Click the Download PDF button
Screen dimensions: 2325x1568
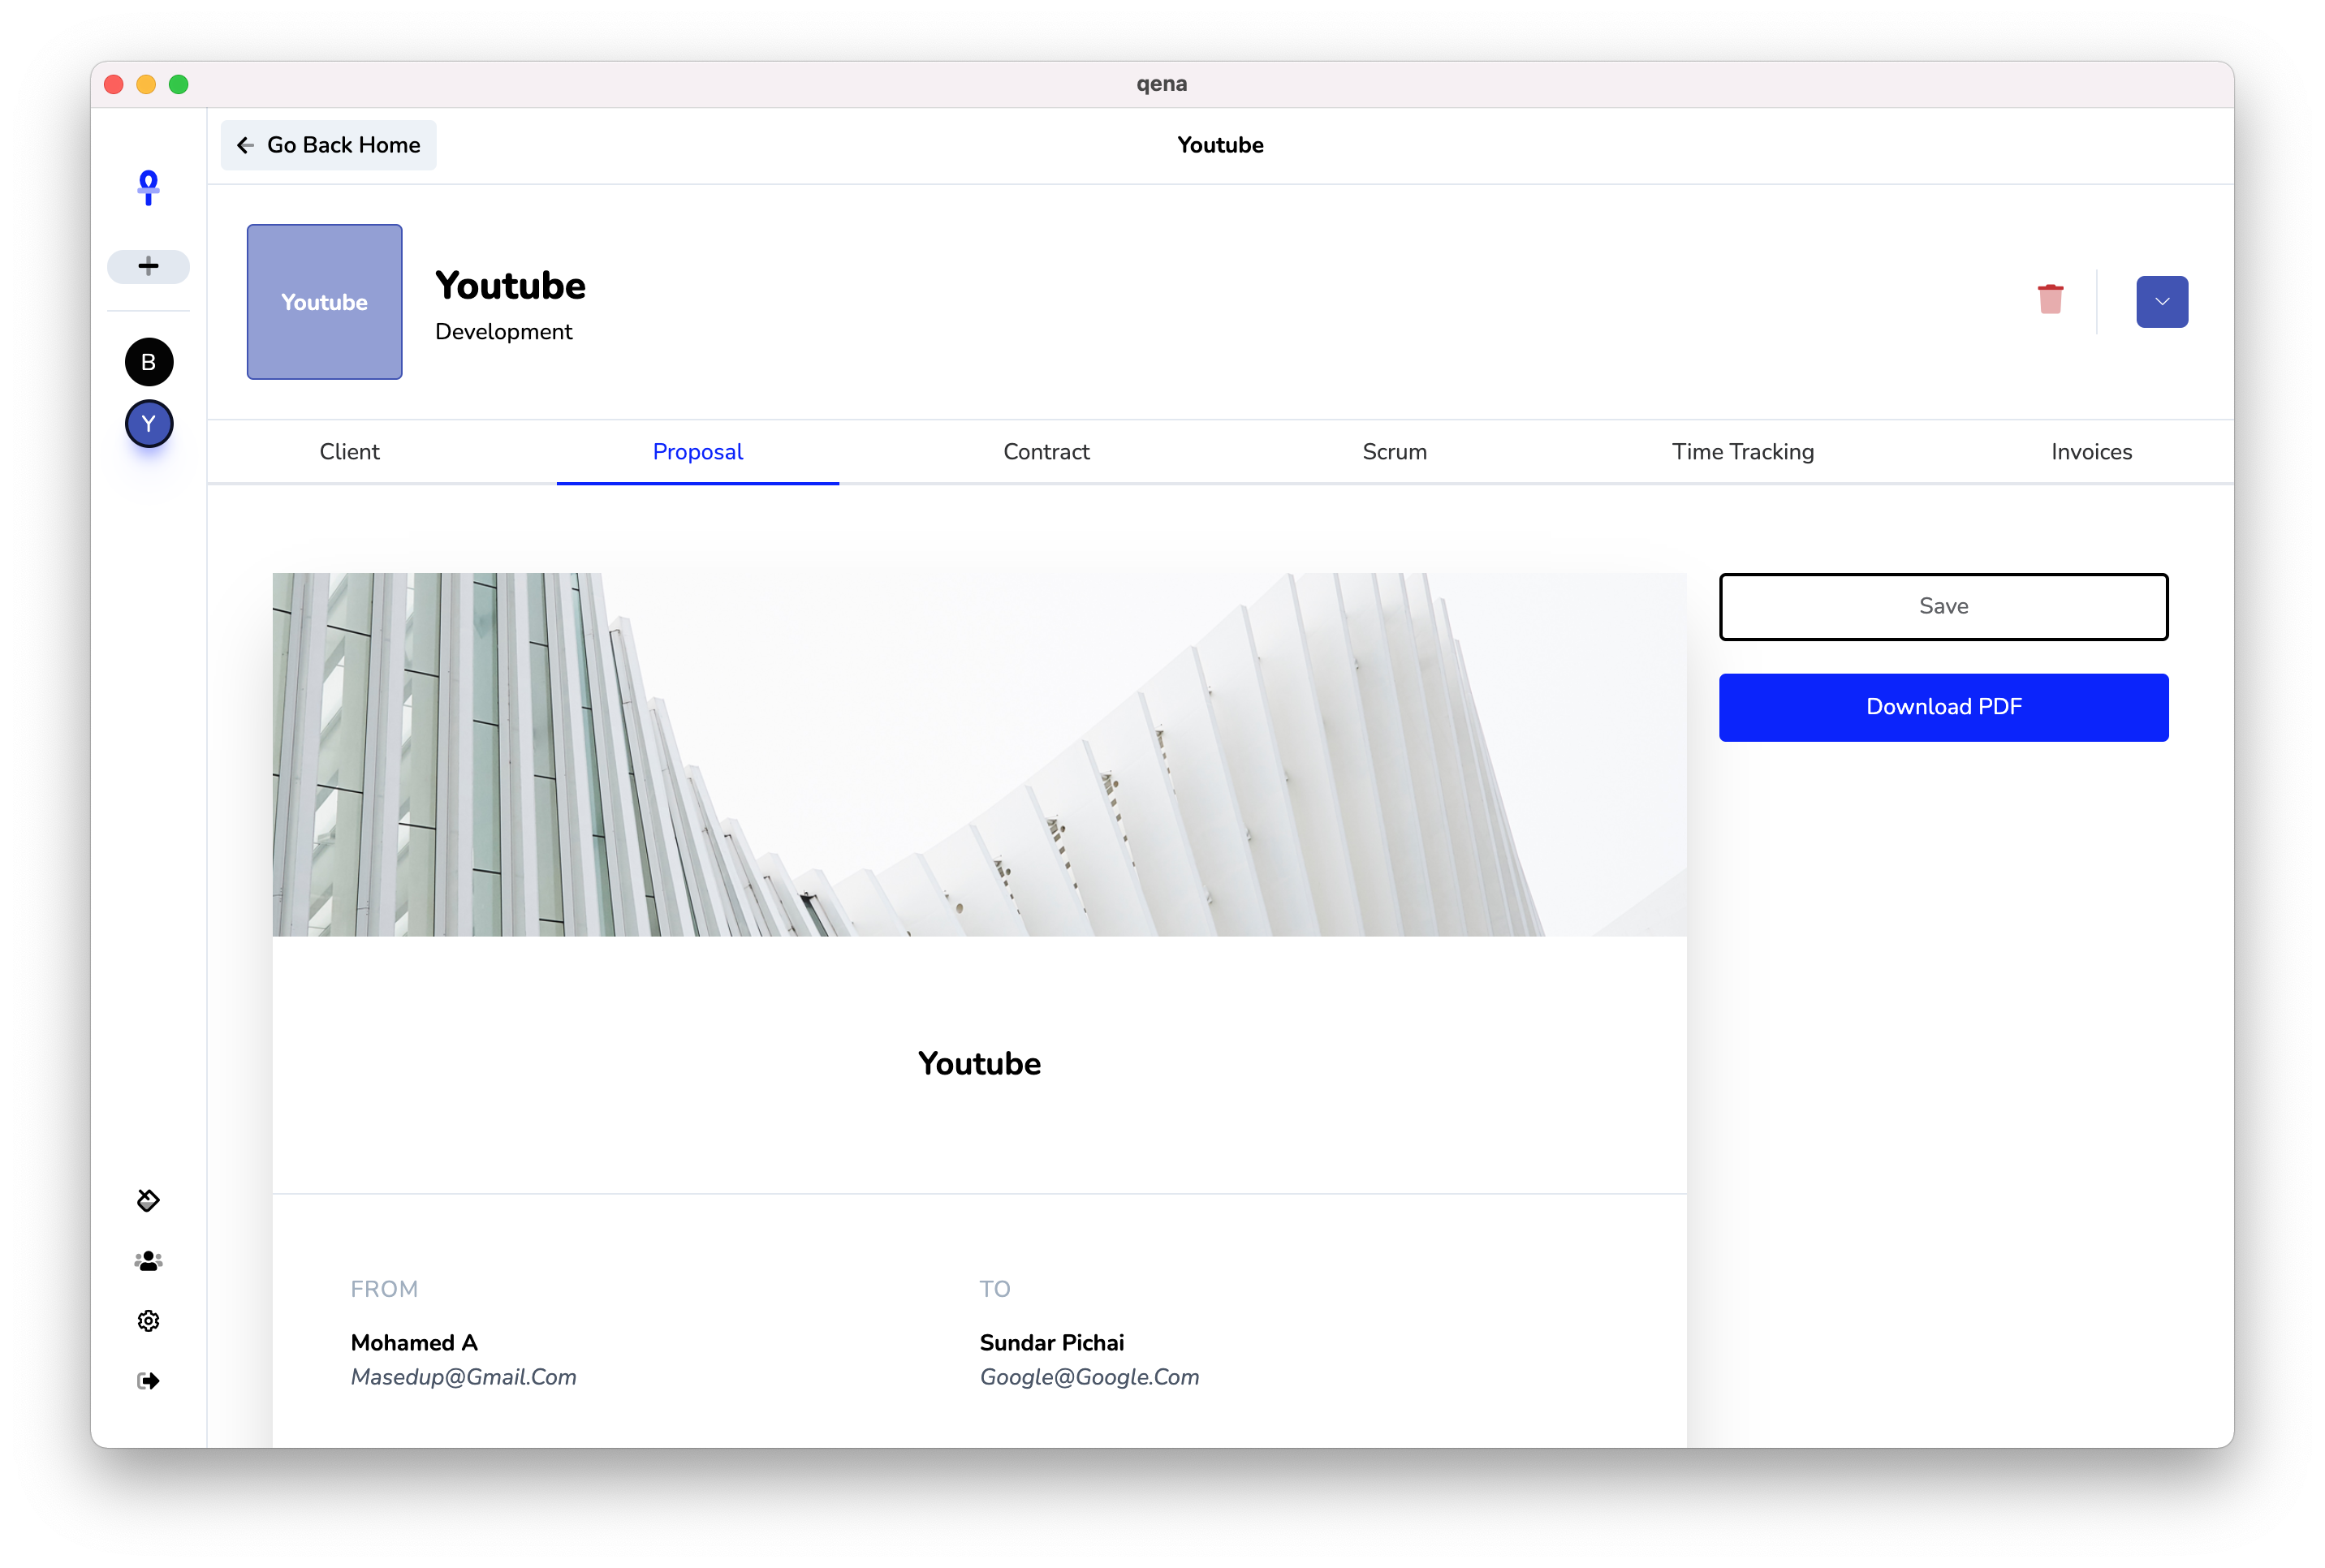[1943, 707]
